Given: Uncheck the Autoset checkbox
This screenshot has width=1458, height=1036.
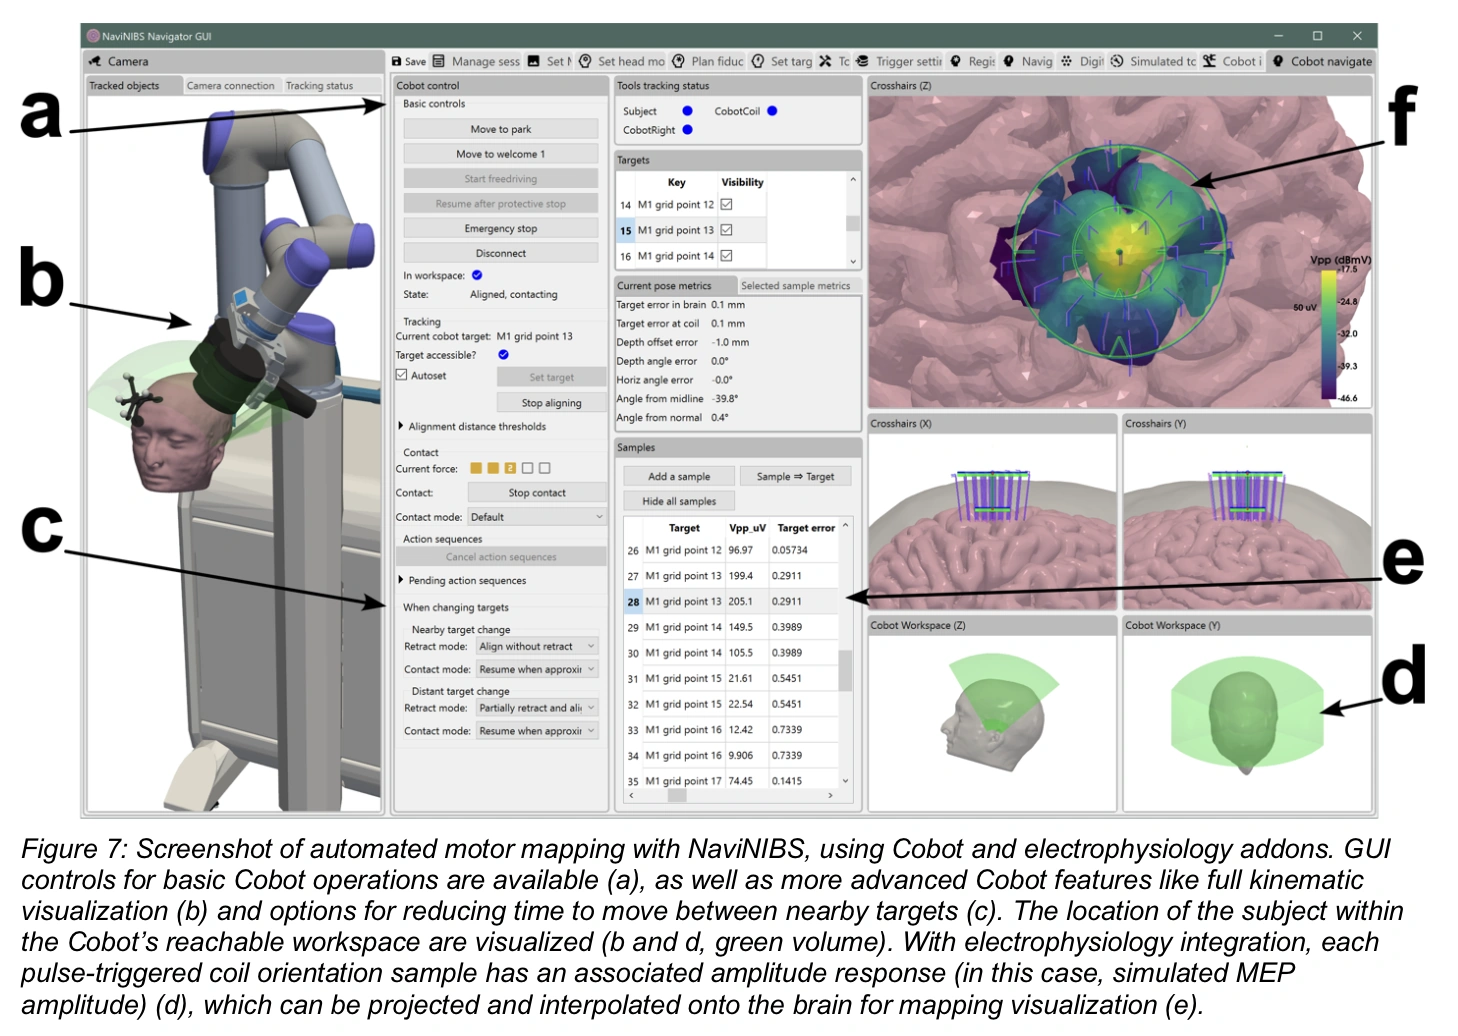Looking at the screenshot, I should 402,375.
